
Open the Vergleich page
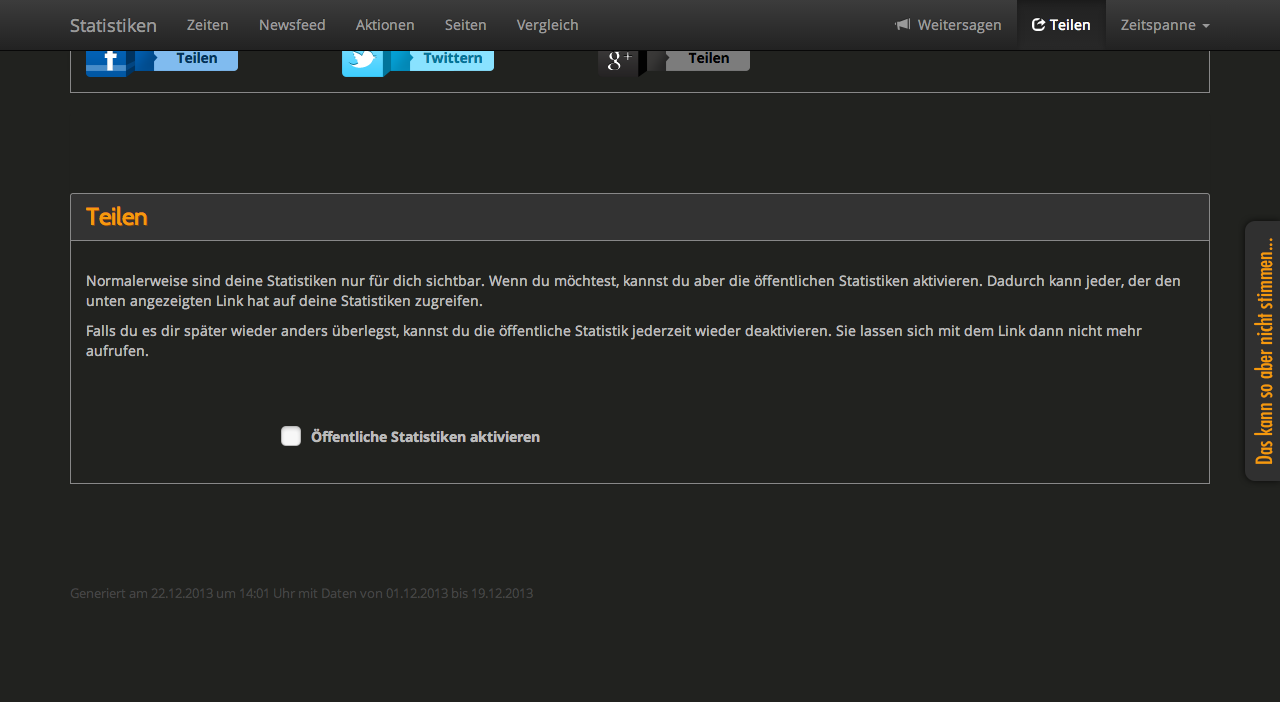[547, 25]
